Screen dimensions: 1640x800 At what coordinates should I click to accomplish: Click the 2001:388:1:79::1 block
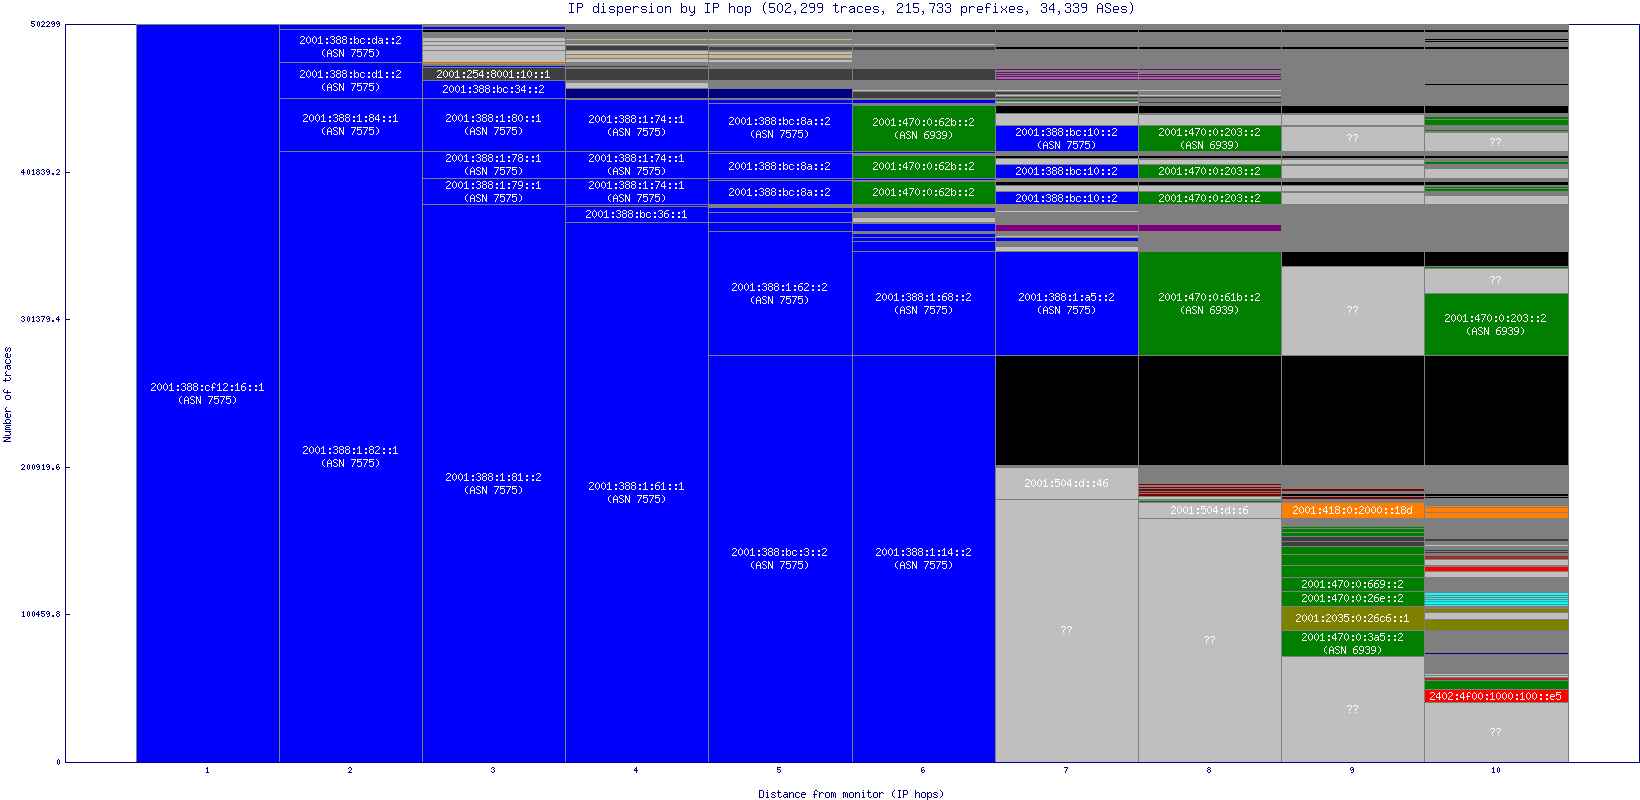coord(494,192)
